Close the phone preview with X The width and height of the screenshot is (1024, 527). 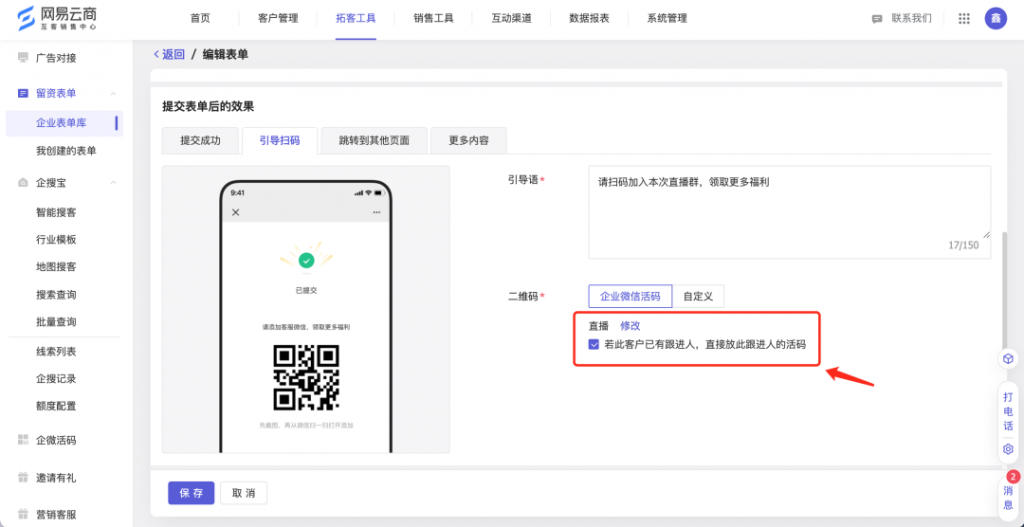click(x=236, y=212)
